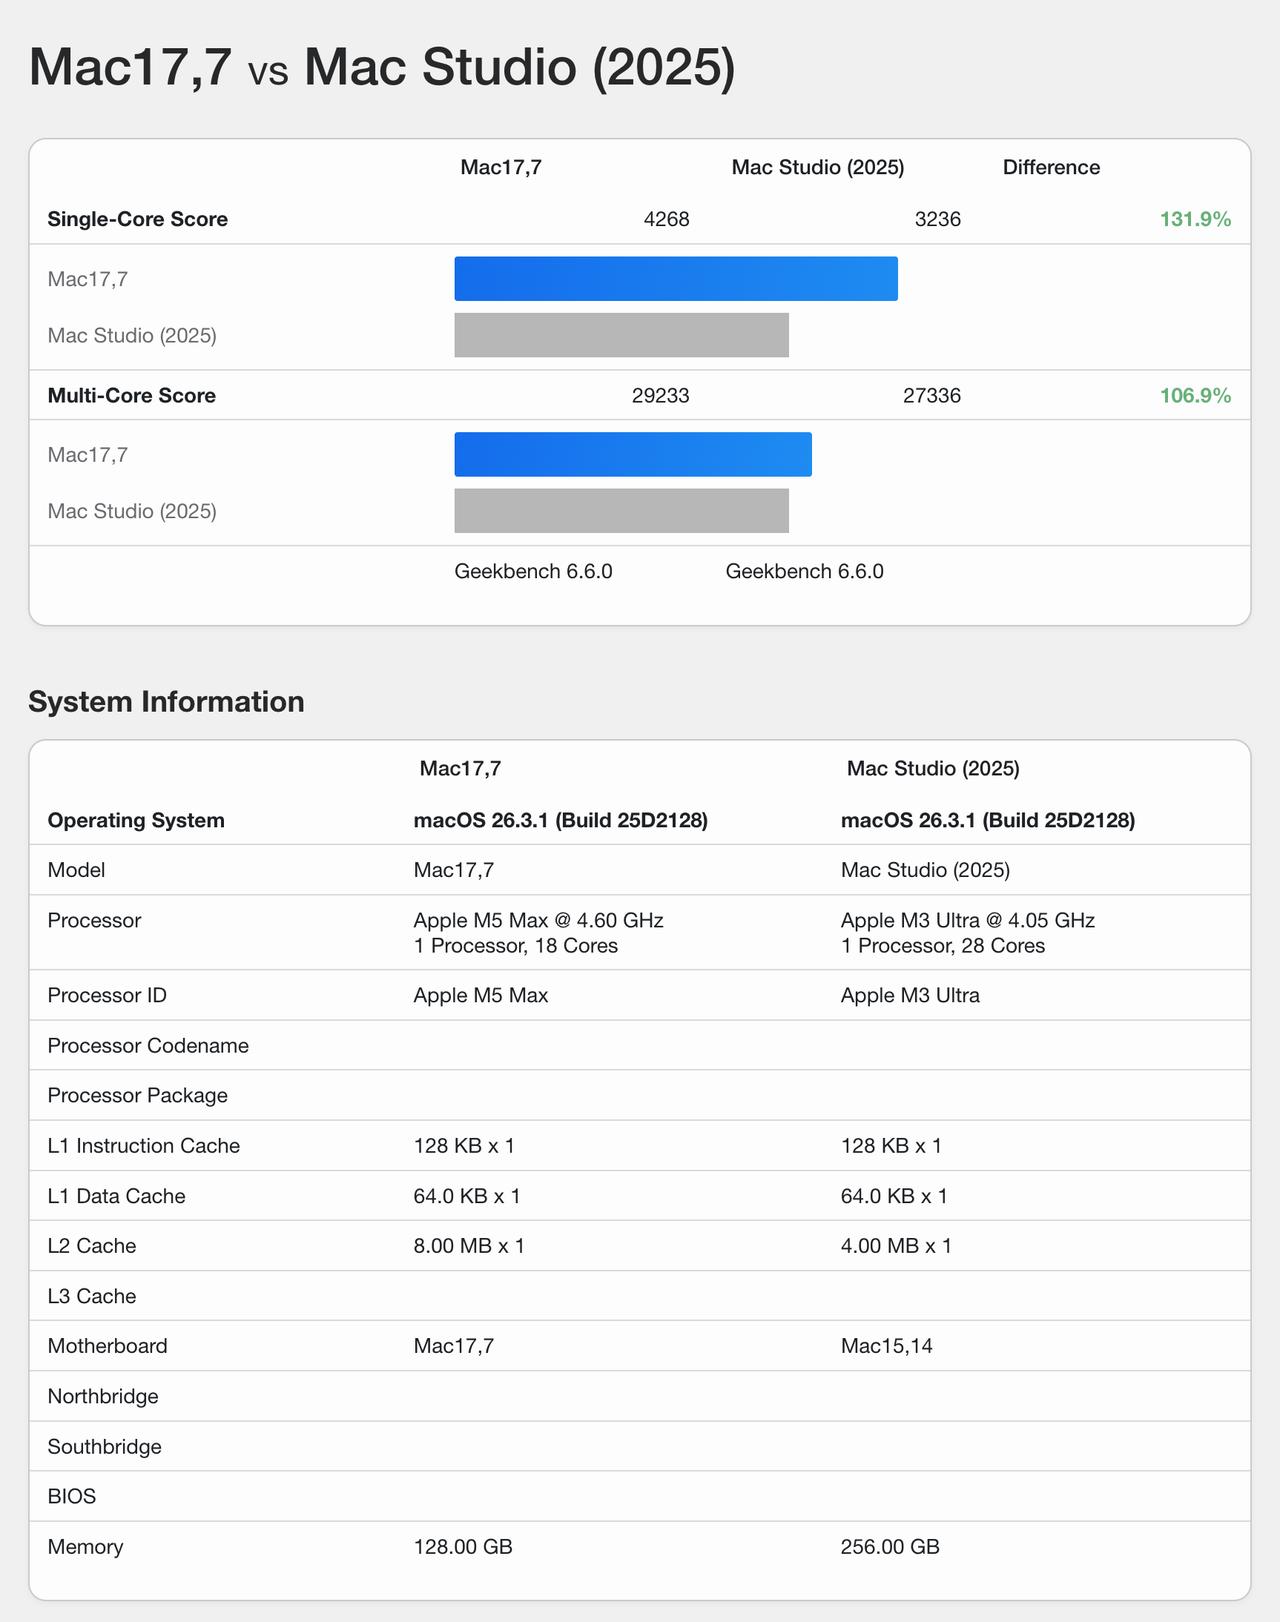Select "1 Processor, 28 Cores"
Screen dimensions: 1280x1622
[943, 946]
